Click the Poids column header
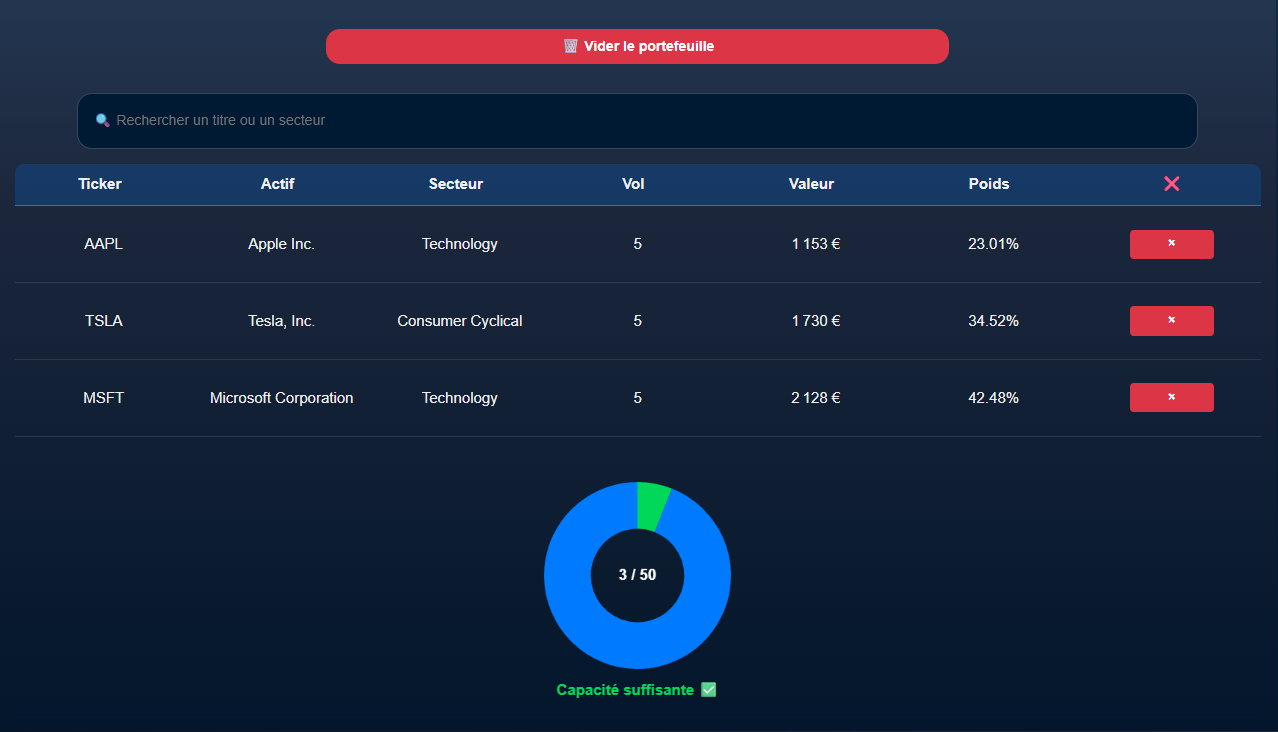This screenshot has width=1278, height=732. click(989, 184)
